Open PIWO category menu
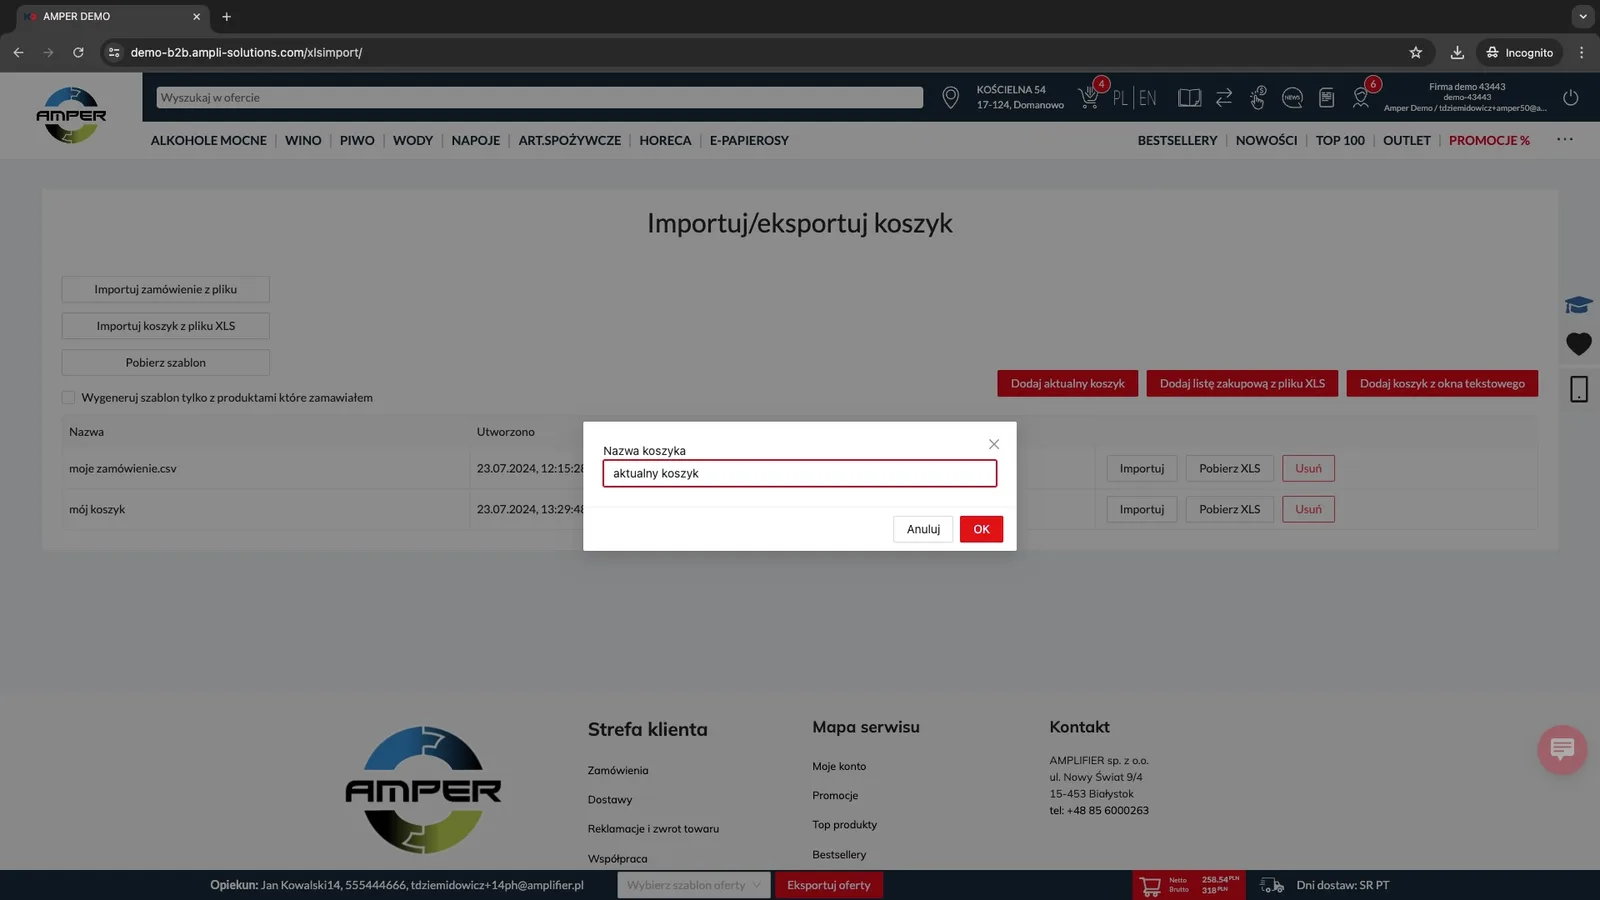The height and width of the screenshot is (900, 1600). 357,141
